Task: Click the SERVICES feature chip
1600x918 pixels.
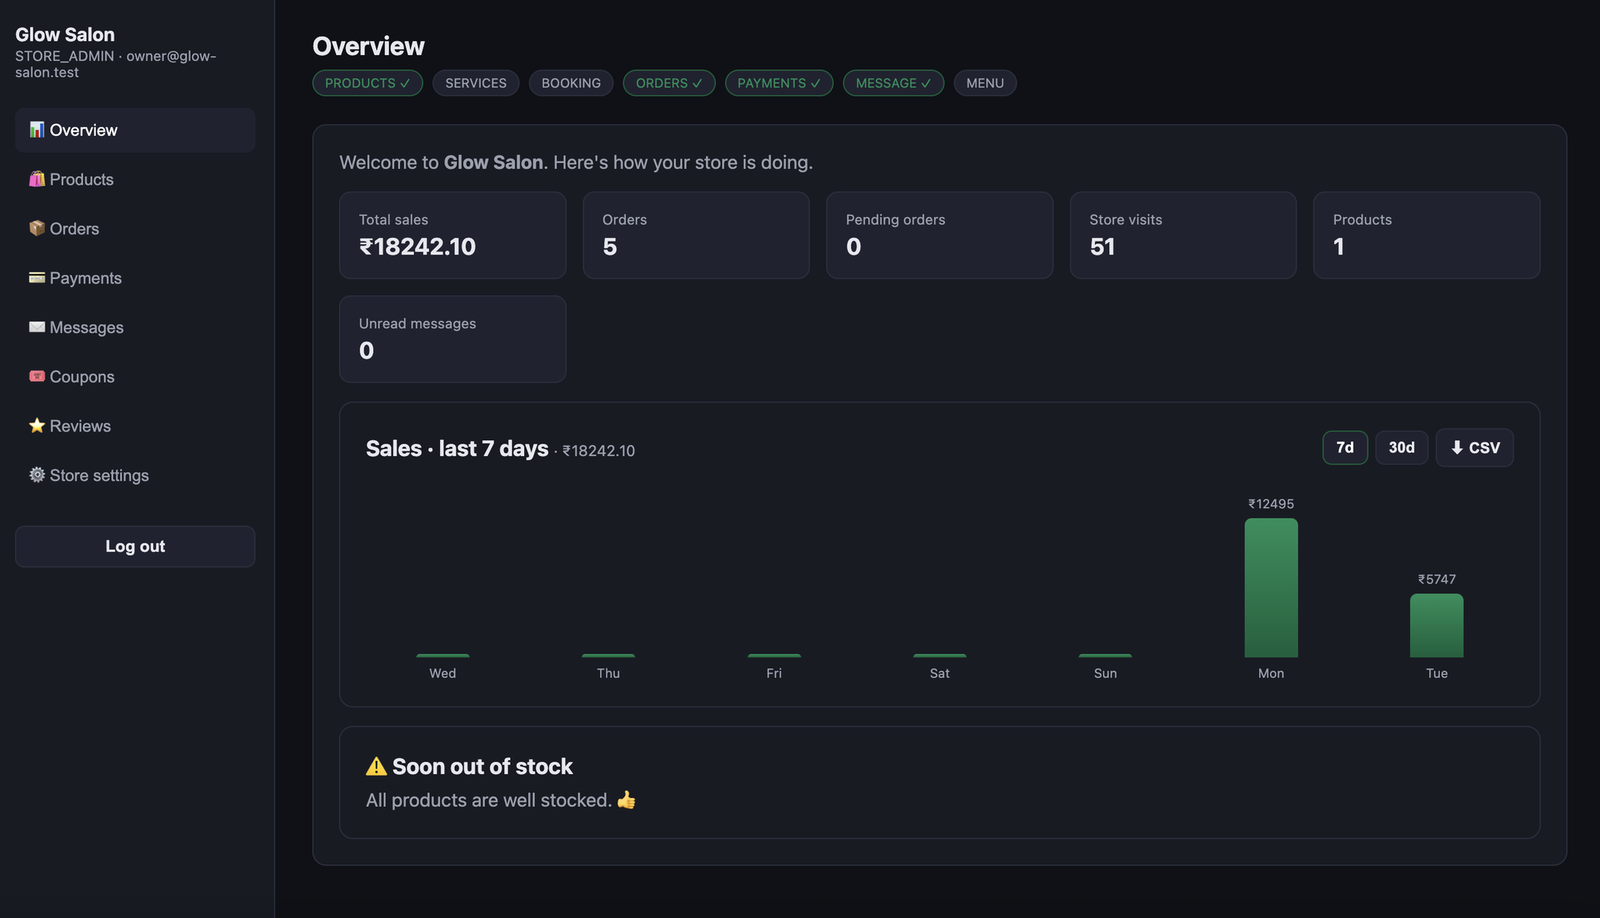Action: [x=476, y=83]
